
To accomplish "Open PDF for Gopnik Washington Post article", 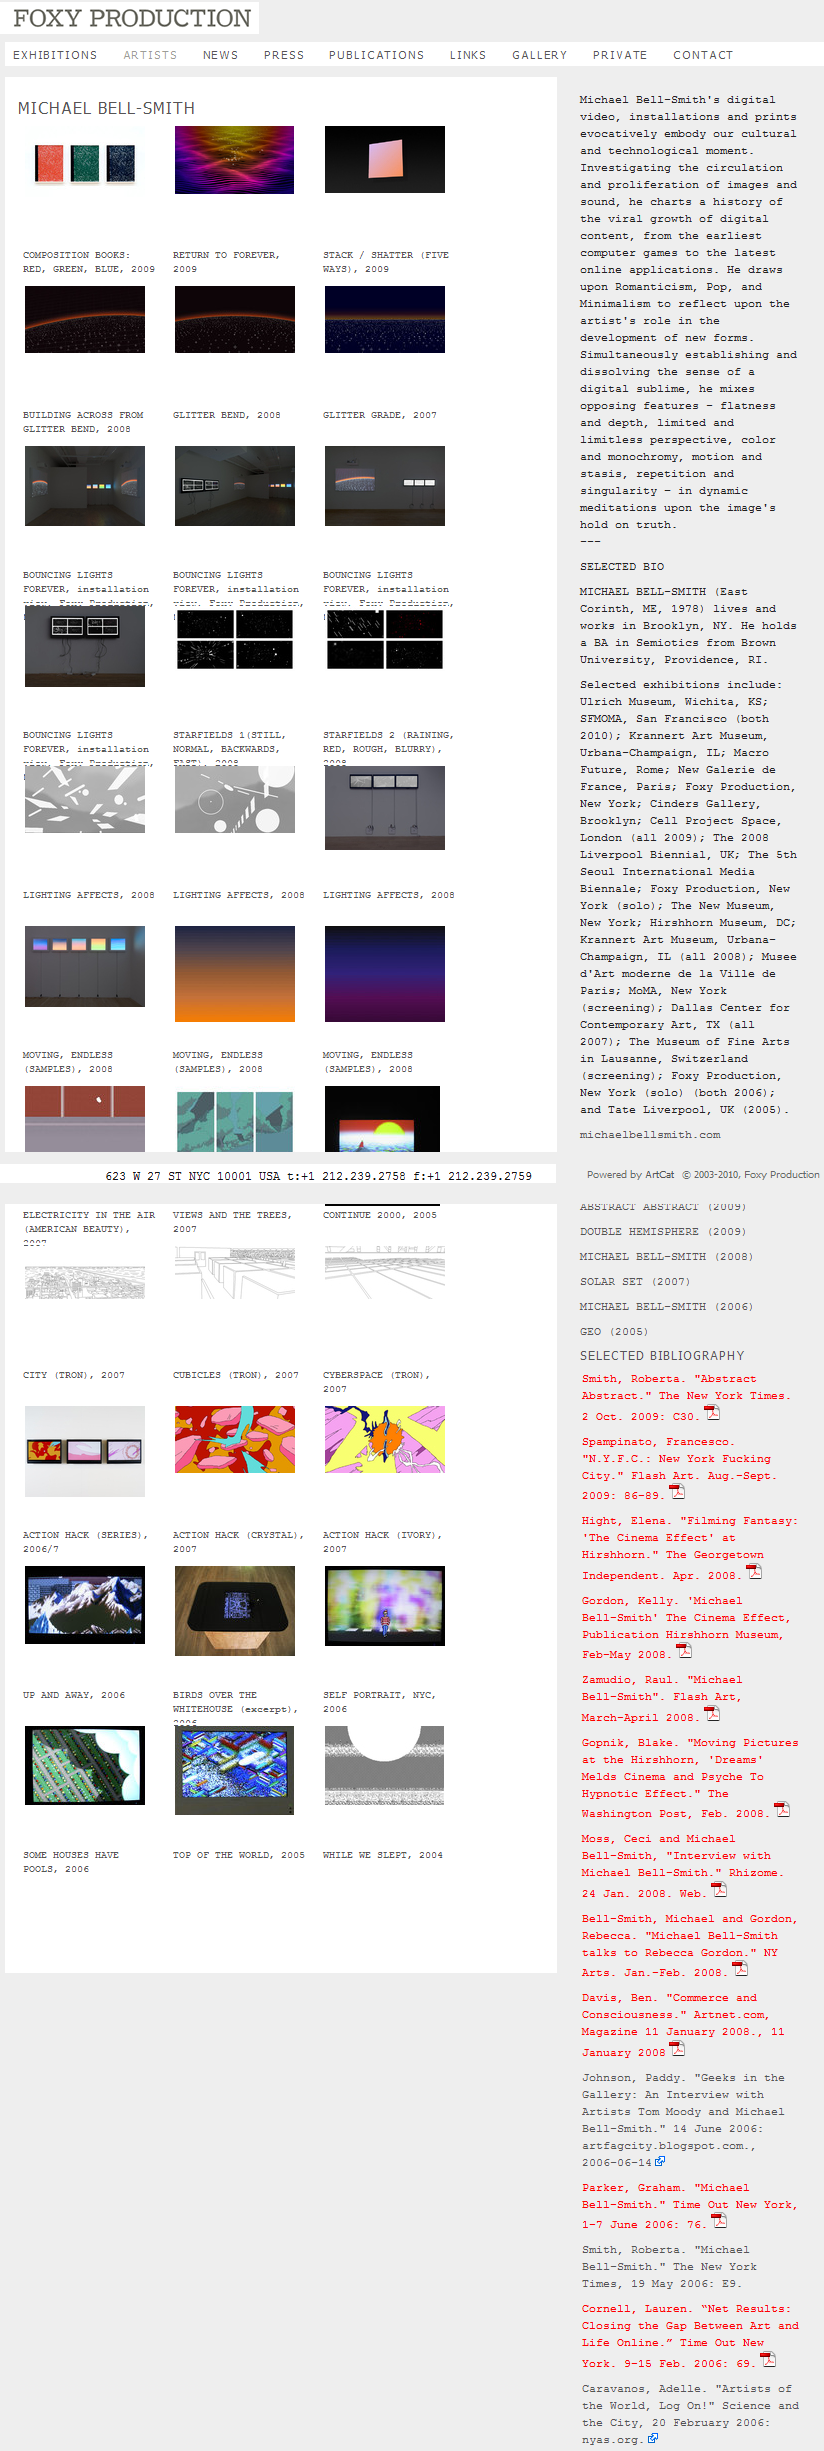I will pos(782,1810).
